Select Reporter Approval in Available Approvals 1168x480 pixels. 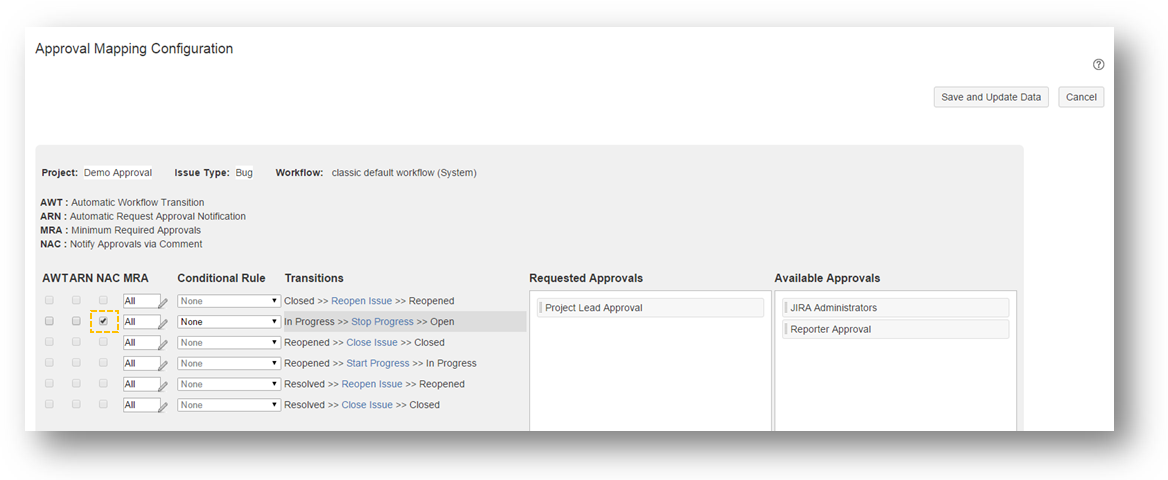coord(896,329)
